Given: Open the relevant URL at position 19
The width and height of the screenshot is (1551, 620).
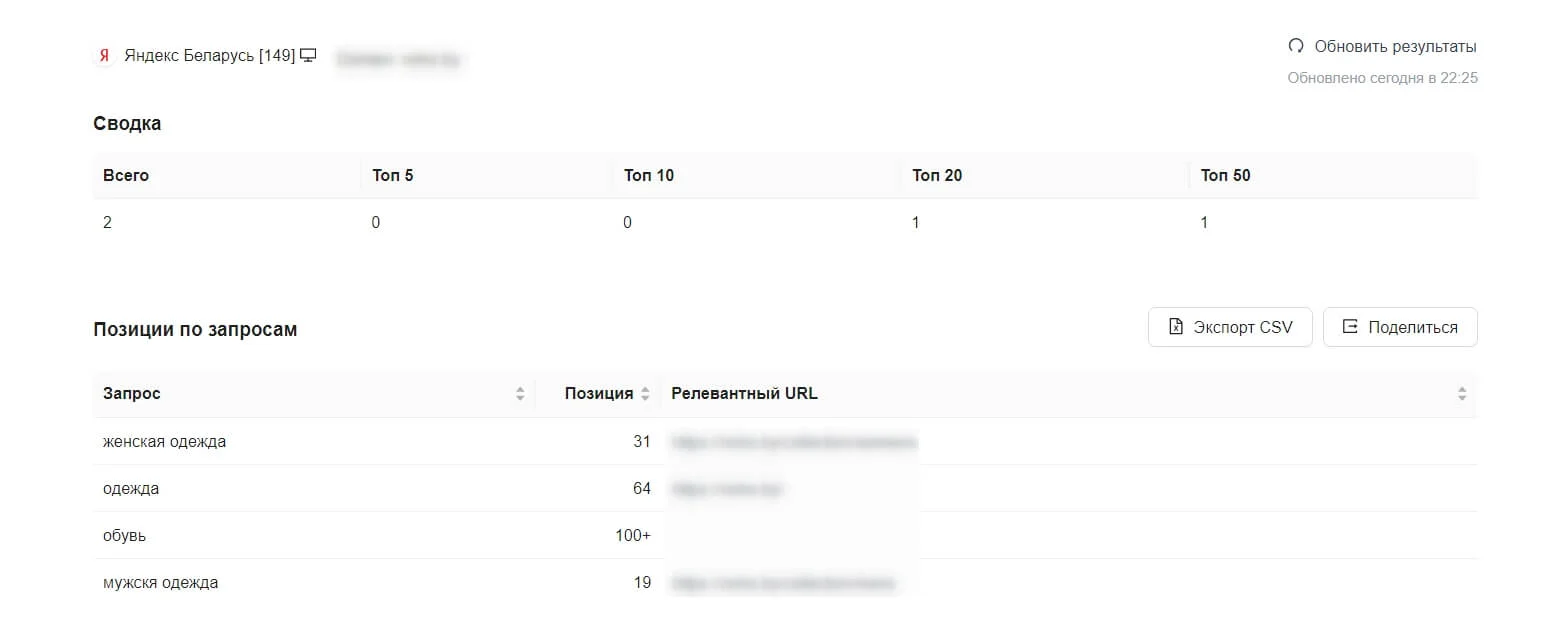Looking at the screenshot, I should [x=783, y=582].
